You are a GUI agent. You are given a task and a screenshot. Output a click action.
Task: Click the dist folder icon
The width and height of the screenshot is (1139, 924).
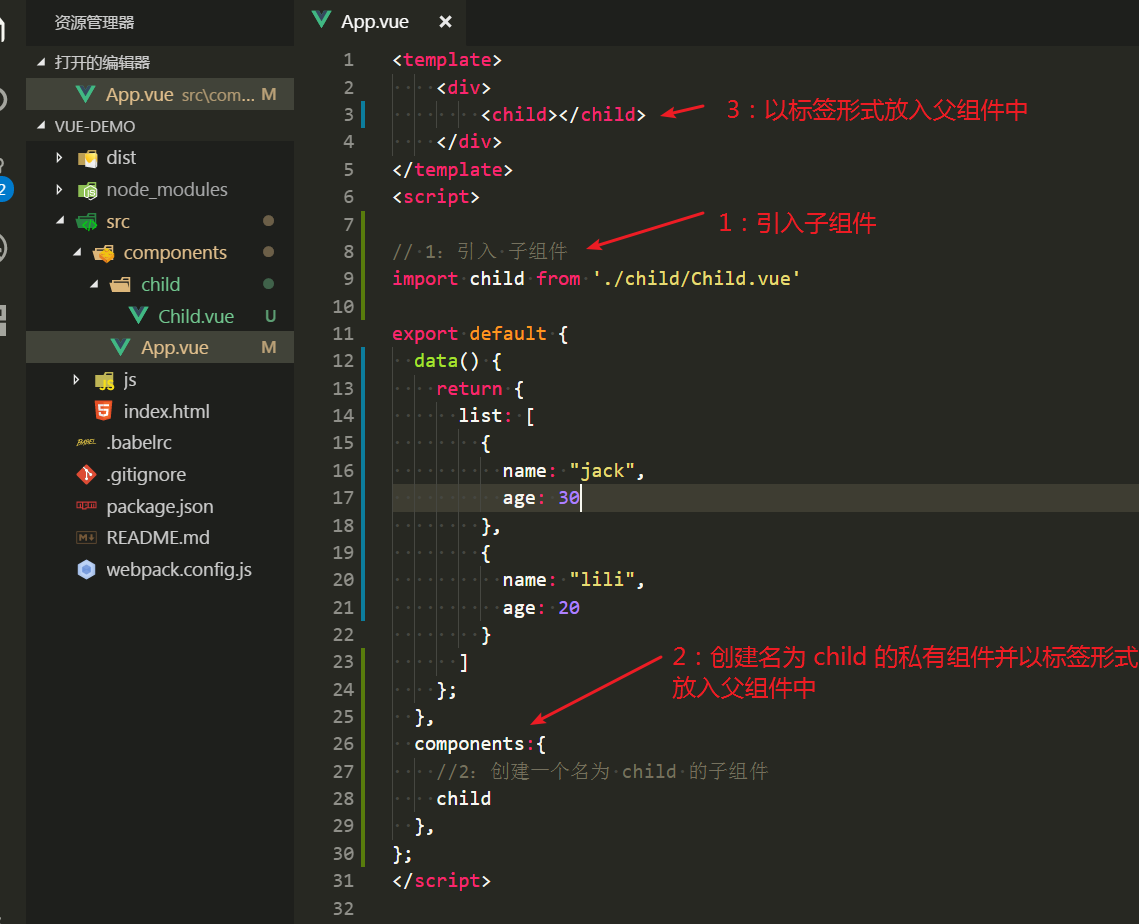(88, 158)
